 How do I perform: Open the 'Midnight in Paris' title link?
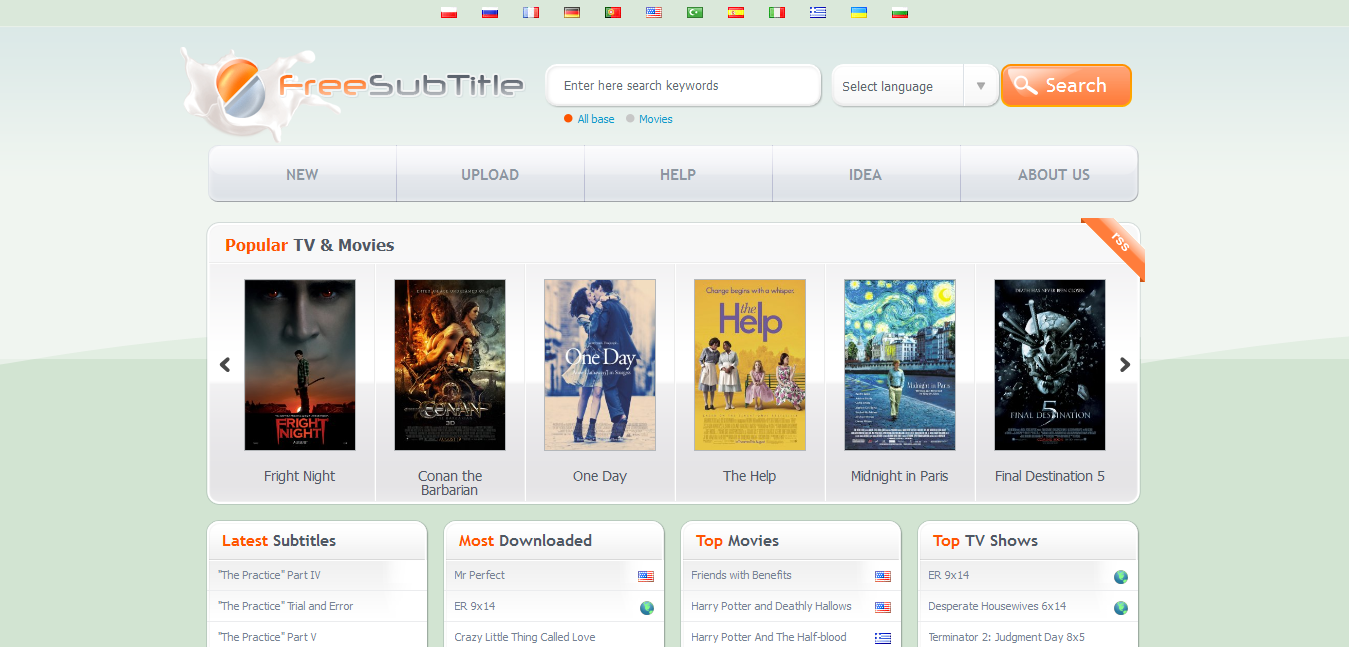[900, 476]
